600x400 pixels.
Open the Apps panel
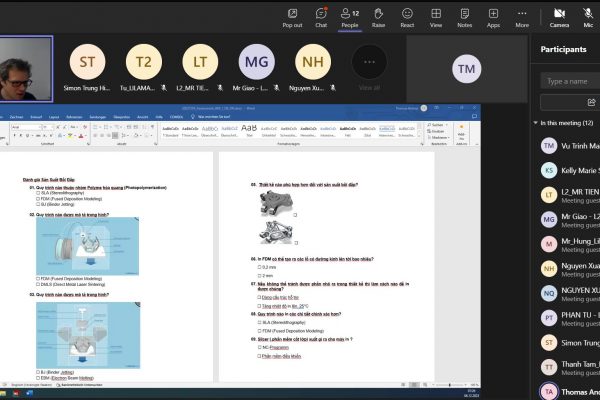493,16
